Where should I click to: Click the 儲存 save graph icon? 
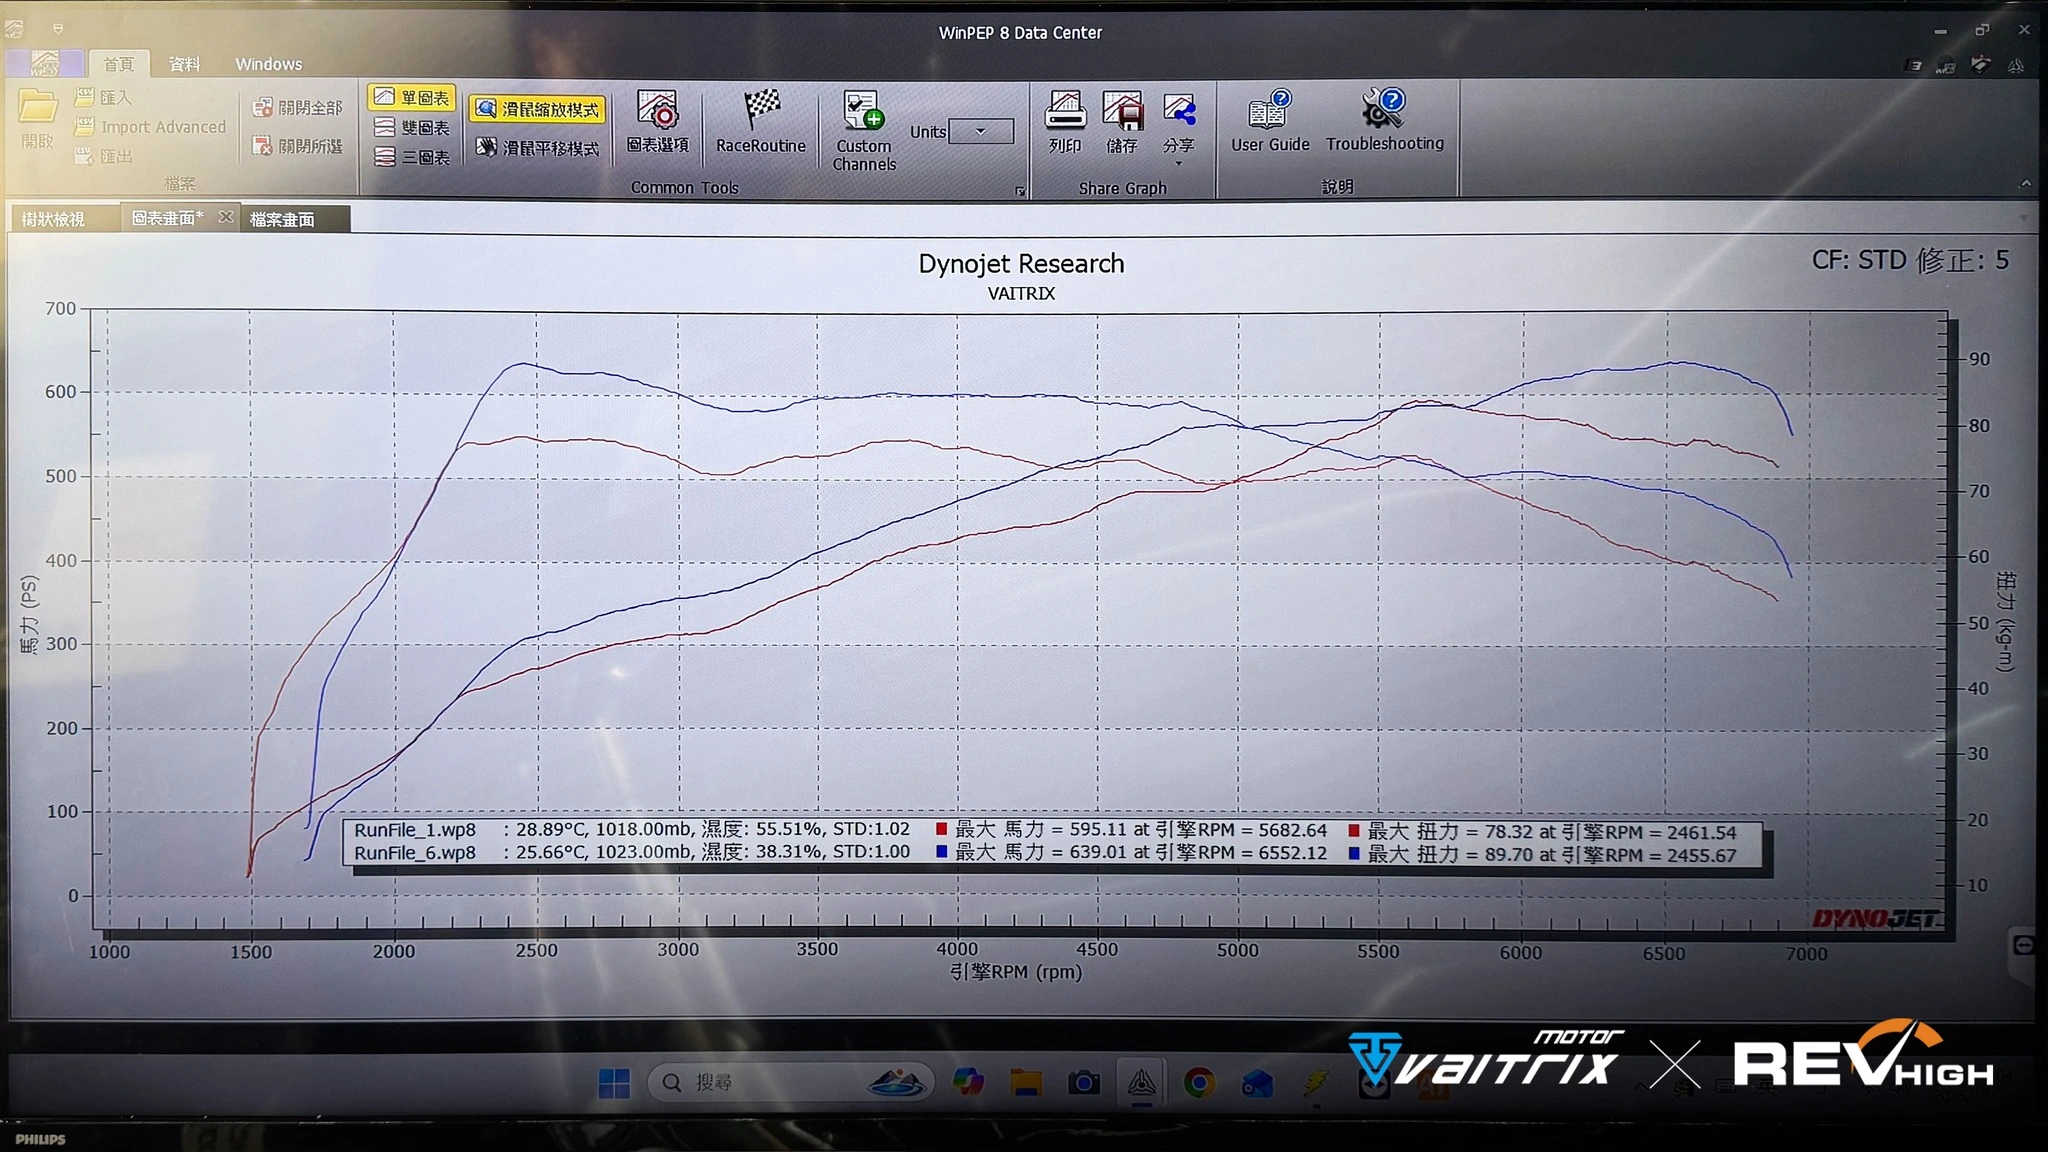[1122, 111]
